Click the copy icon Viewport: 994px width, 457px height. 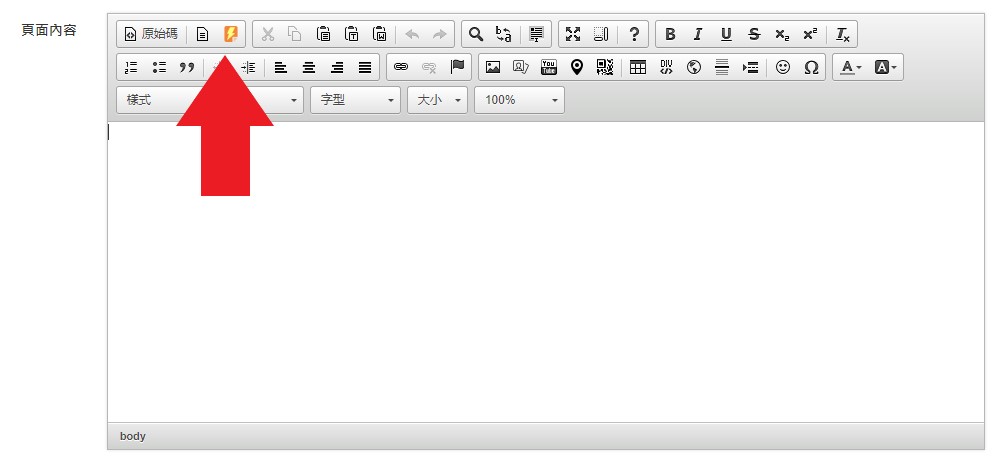(295, 34)
